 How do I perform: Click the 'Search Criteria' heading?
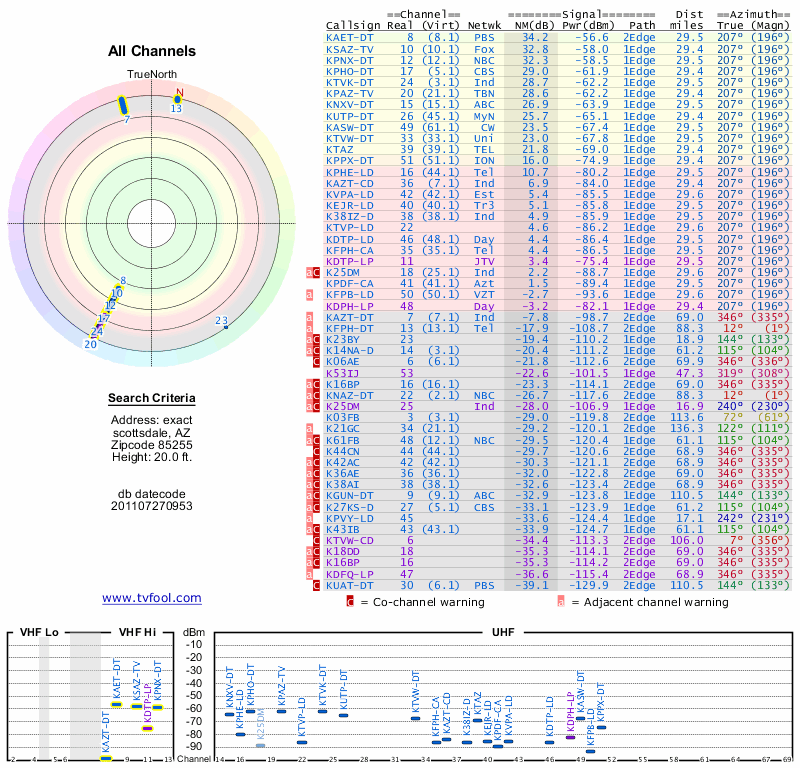pos(152,398)
